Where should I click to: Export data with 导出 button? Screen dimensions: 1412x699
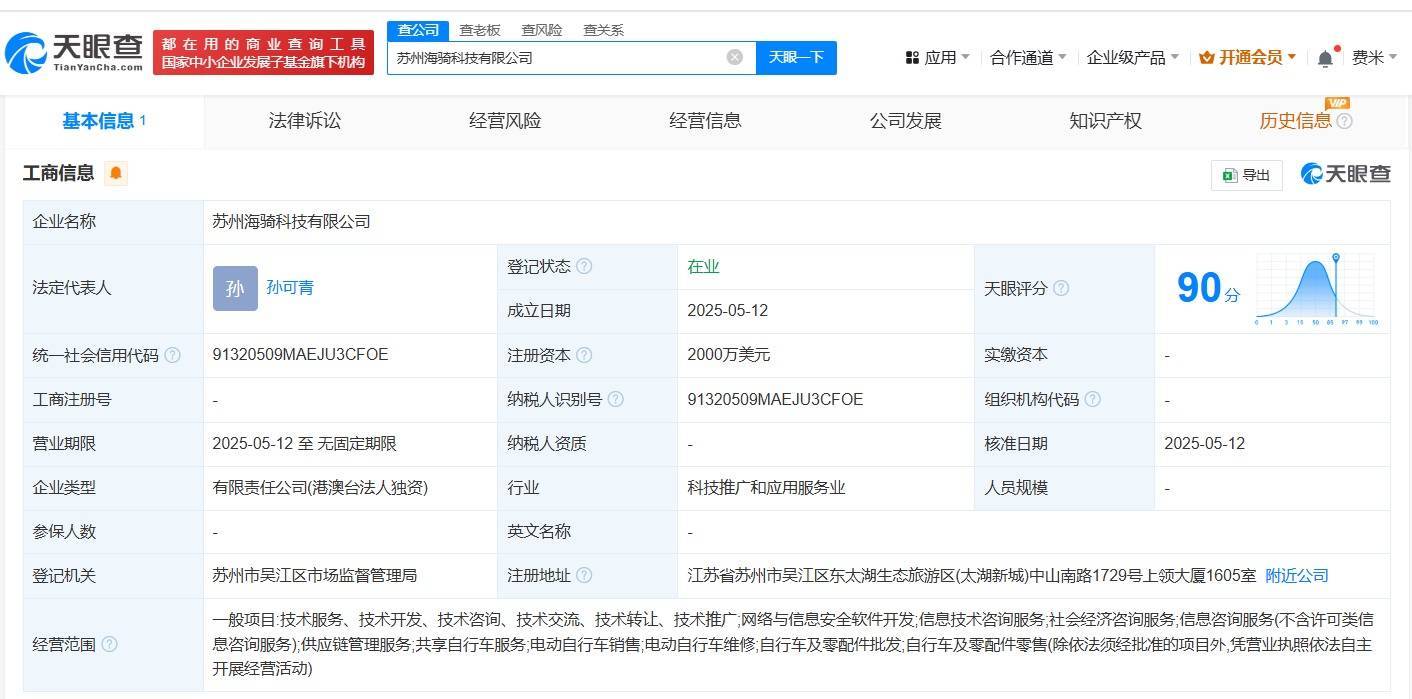[x=1246, y=175]
